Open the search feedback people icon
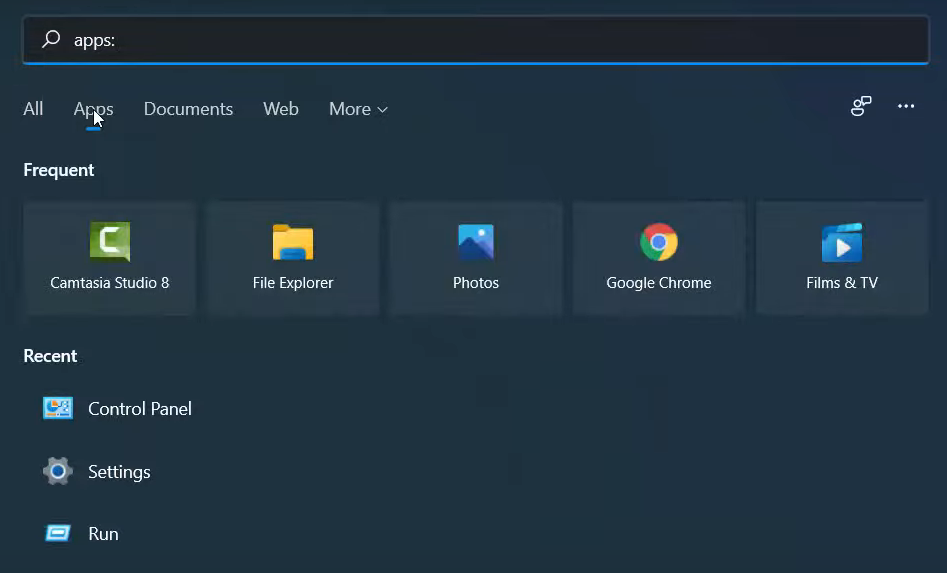 point(861,107)
